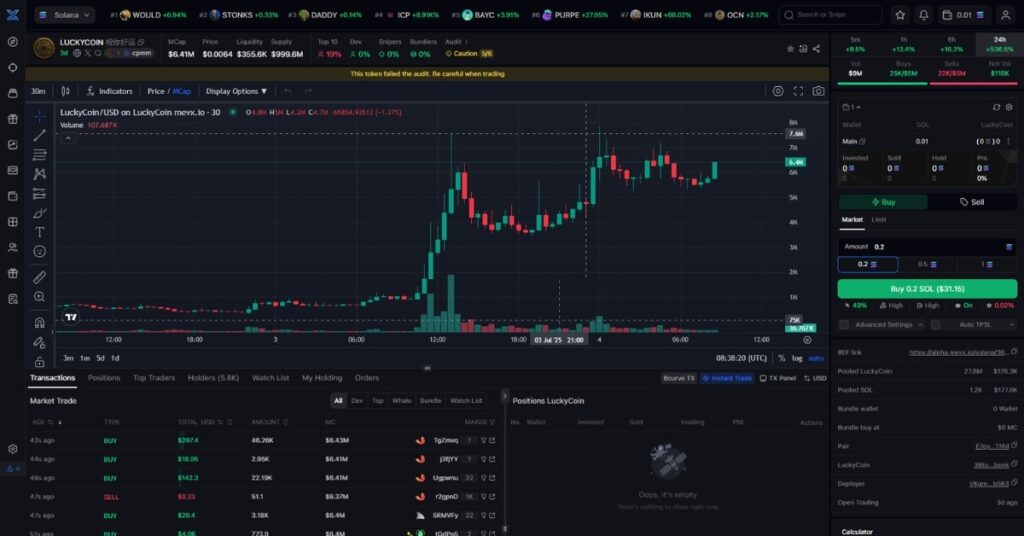Expand the Display Options dropdown
The width and height of the screenshot is (1024, 536).
236,91
